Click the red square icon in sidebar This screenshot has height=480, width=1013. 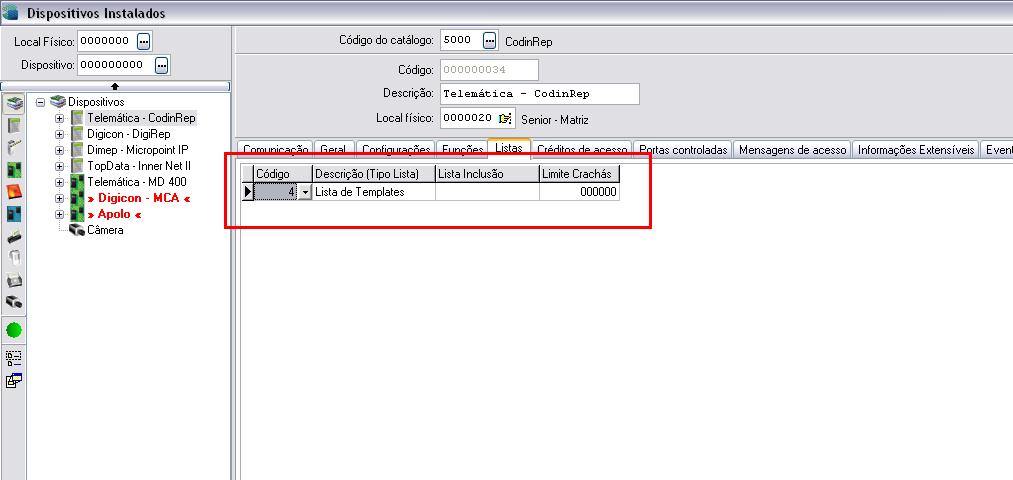[x=14, y=190]
